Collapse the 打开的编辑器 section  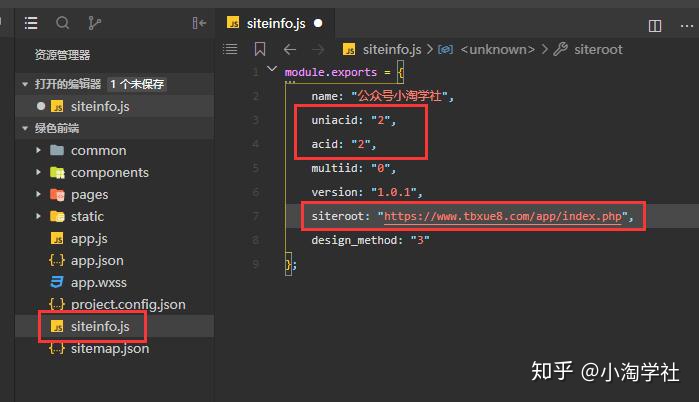pyautogui.click(x=26, y=85)
